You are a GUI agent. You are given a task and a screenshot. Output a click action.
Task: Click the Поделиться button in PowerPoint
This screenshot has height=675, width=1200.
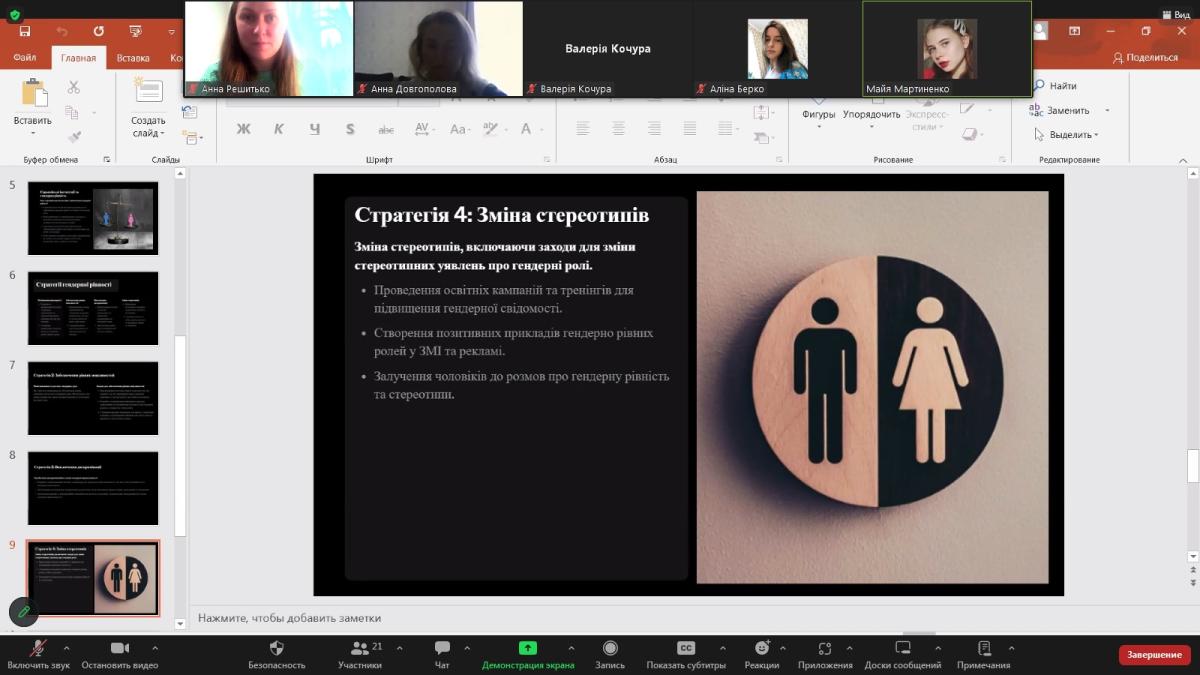click(1145, 58)
